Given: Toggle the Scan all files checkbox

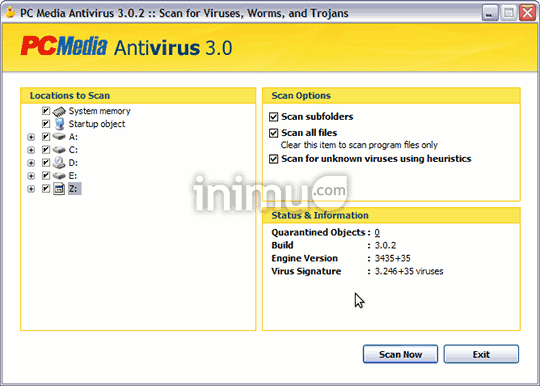Looking at the screenshot, I should pos(273,133).
